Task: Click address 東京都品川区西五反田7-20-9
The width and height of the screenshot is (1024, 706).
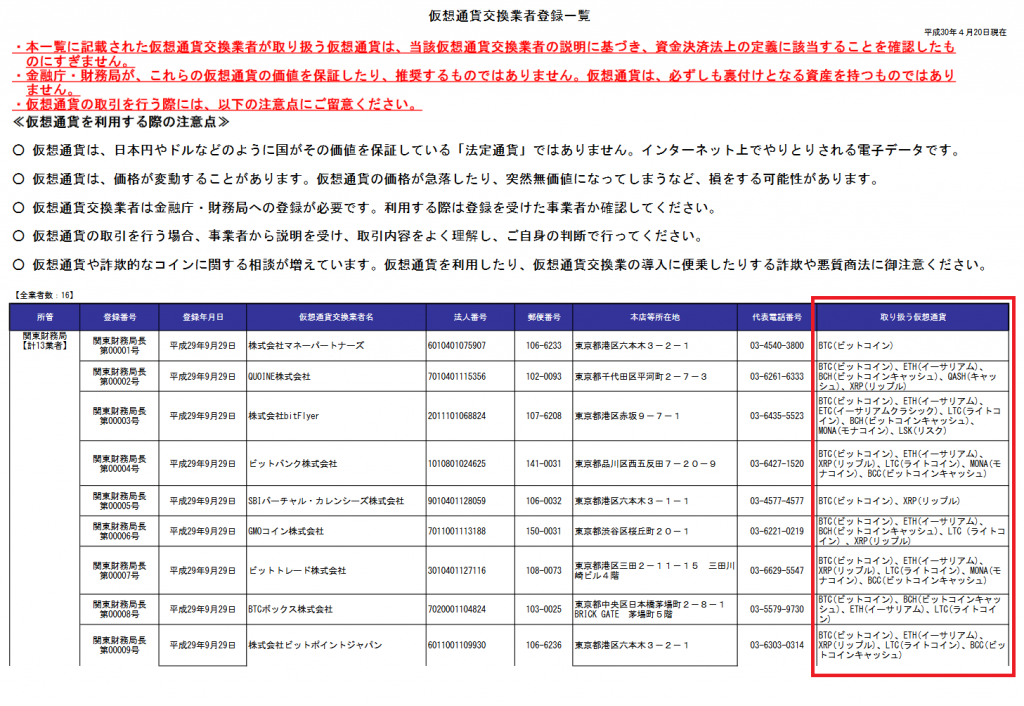Action: point(645,464)
